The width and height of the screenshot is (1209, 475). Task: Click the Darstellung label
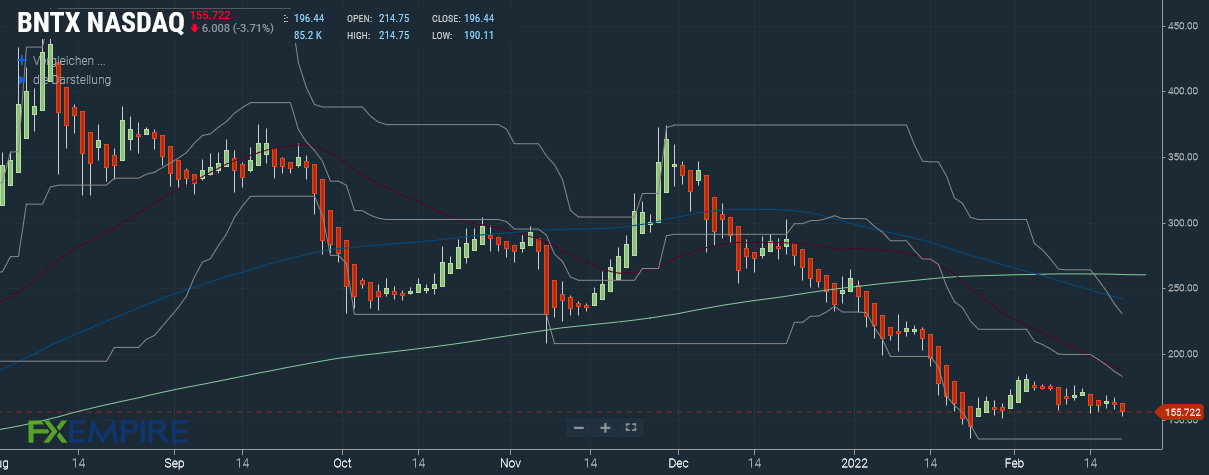coord(71,80)
